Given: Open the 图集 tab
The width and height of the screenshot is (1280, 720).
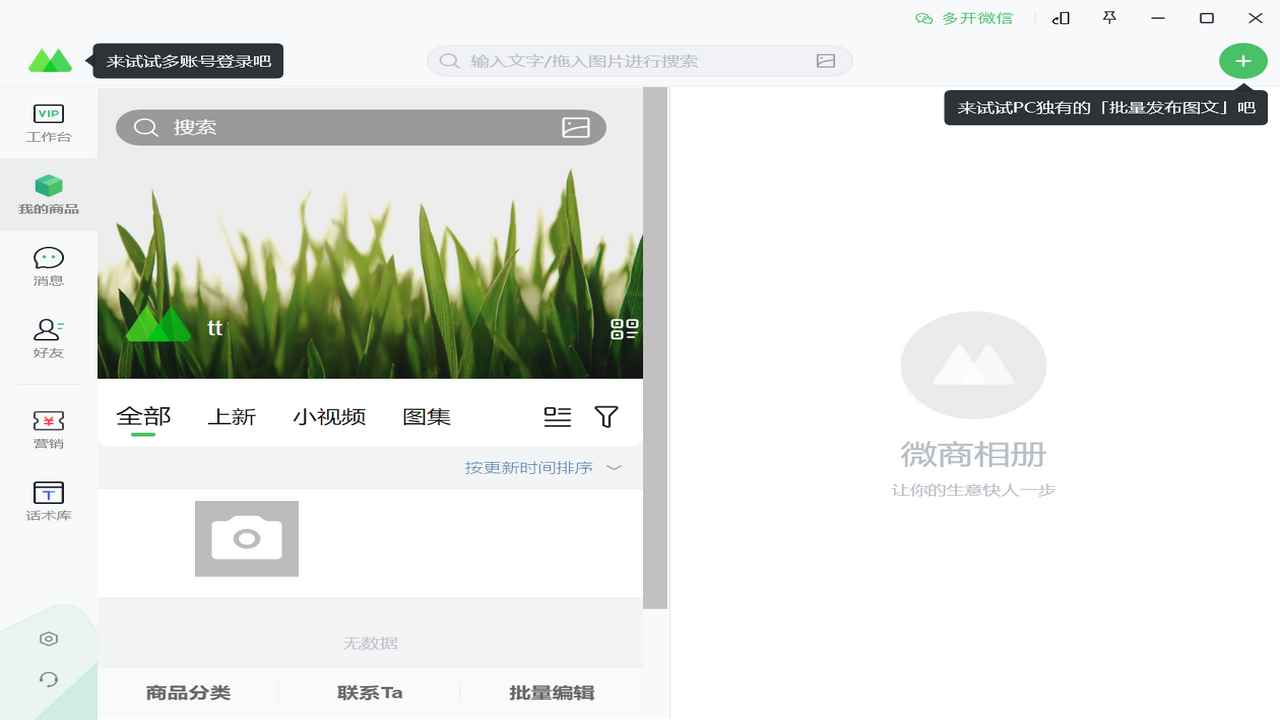Looking at the screenshot, I should 426,416.
